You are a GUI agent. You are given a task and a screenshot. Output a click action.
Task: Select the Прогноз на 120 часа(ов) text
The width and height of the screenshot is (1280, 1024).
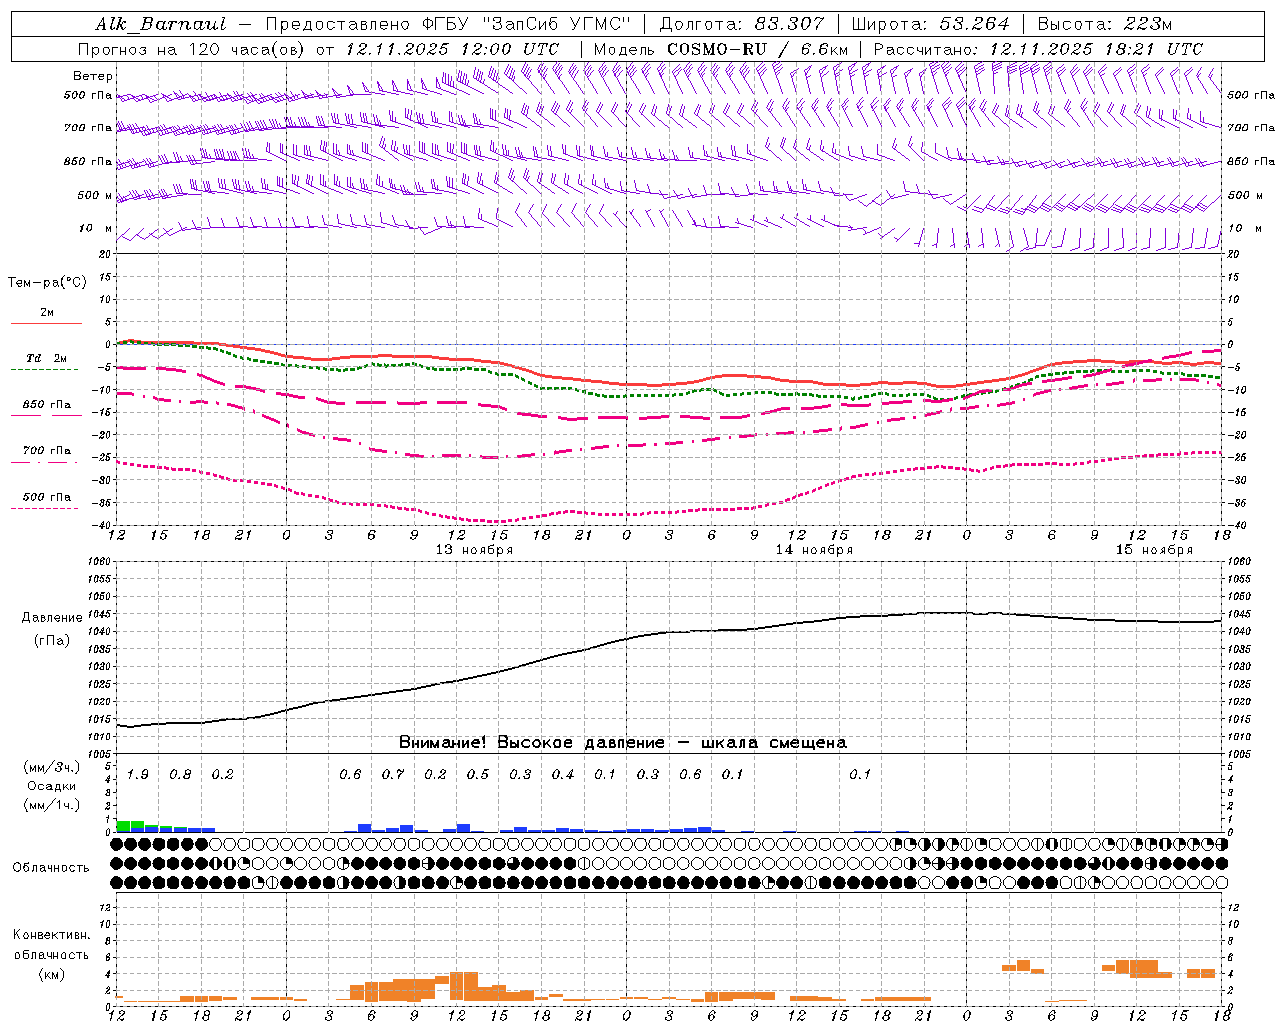click(x=191, y=49)
